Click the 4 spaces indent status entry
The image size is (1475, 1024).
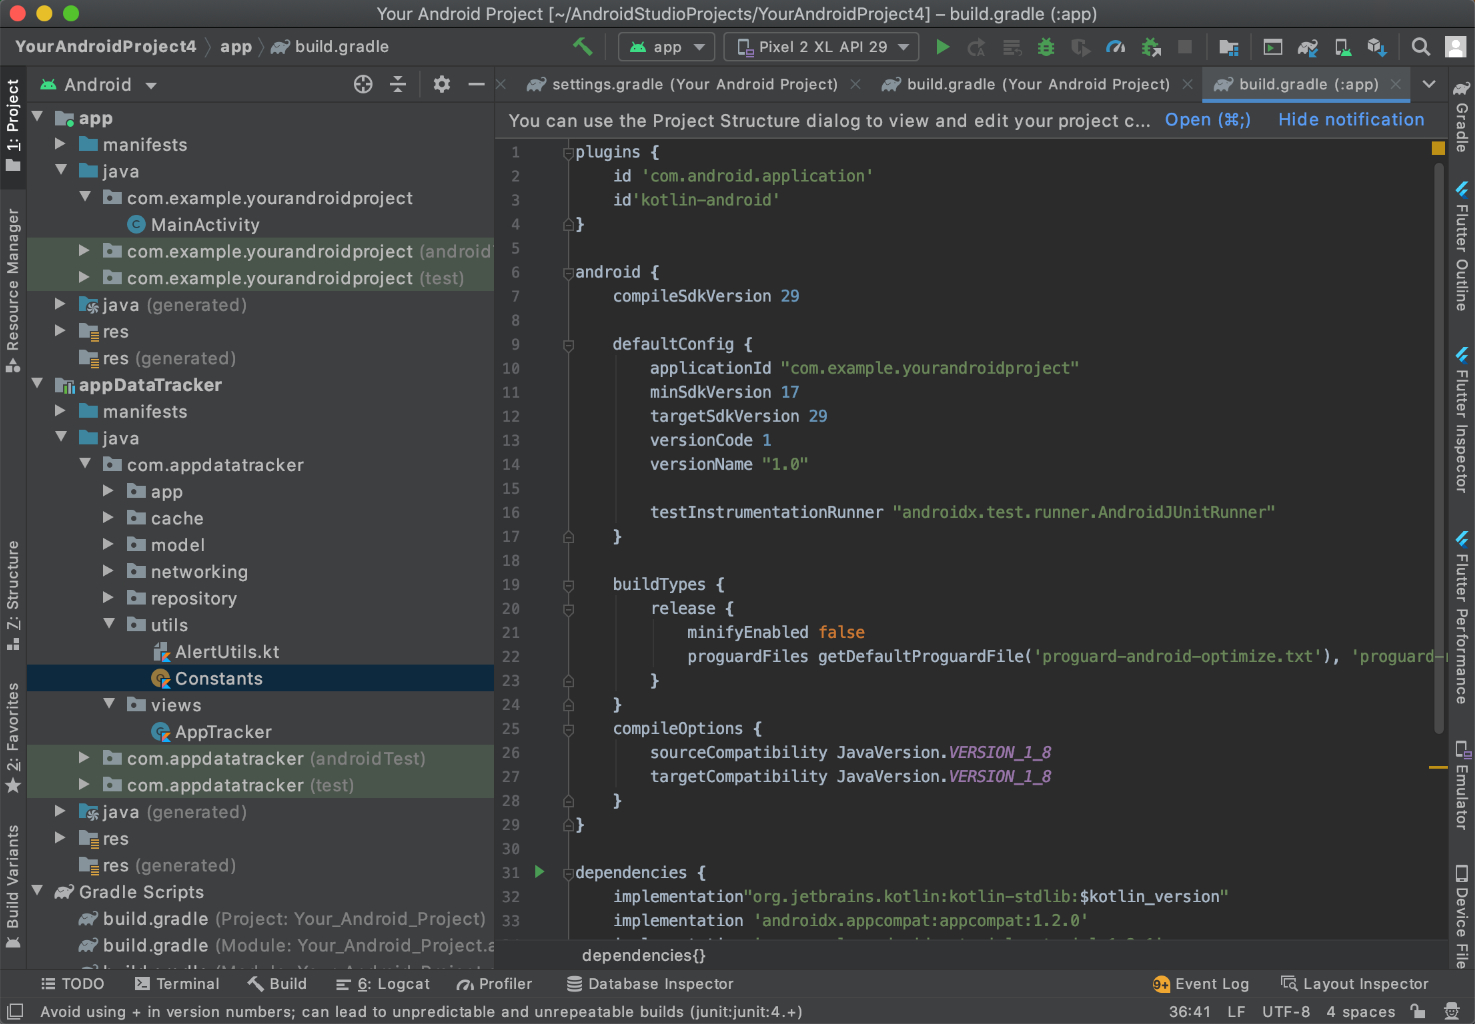pos(1361,1011)
